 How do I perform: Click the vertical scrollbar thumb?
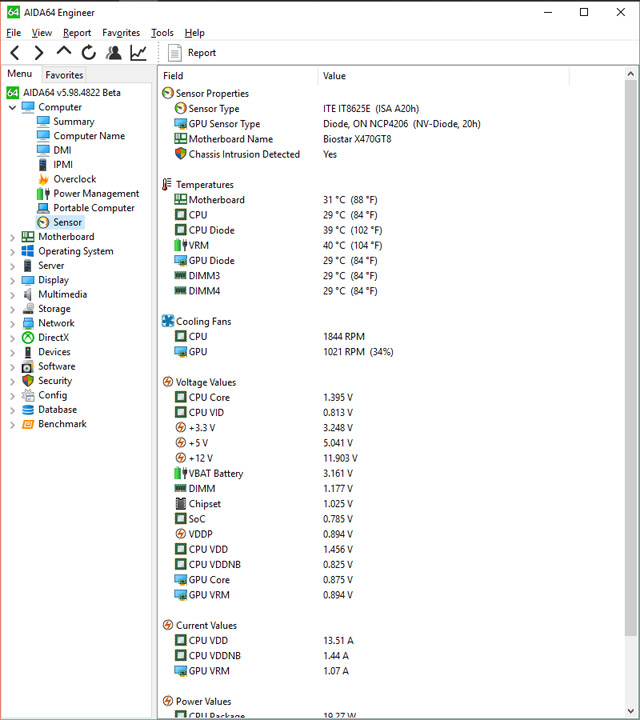coord(631,358)
